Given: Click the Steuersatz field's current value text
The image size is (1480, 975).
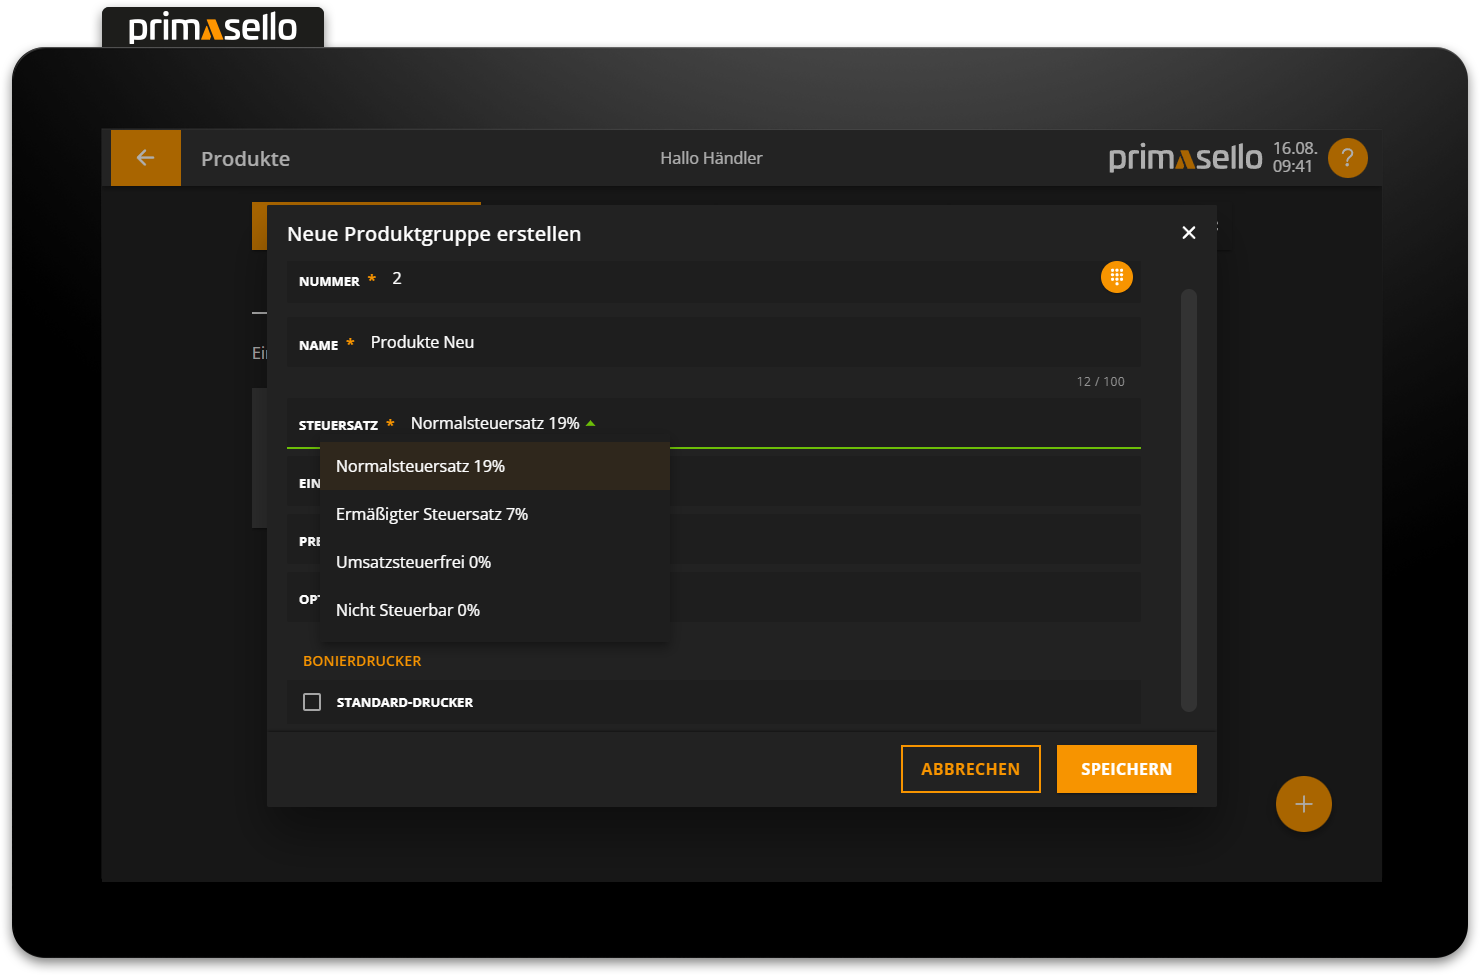Looking at the screenshot, I should coord(494,424).
